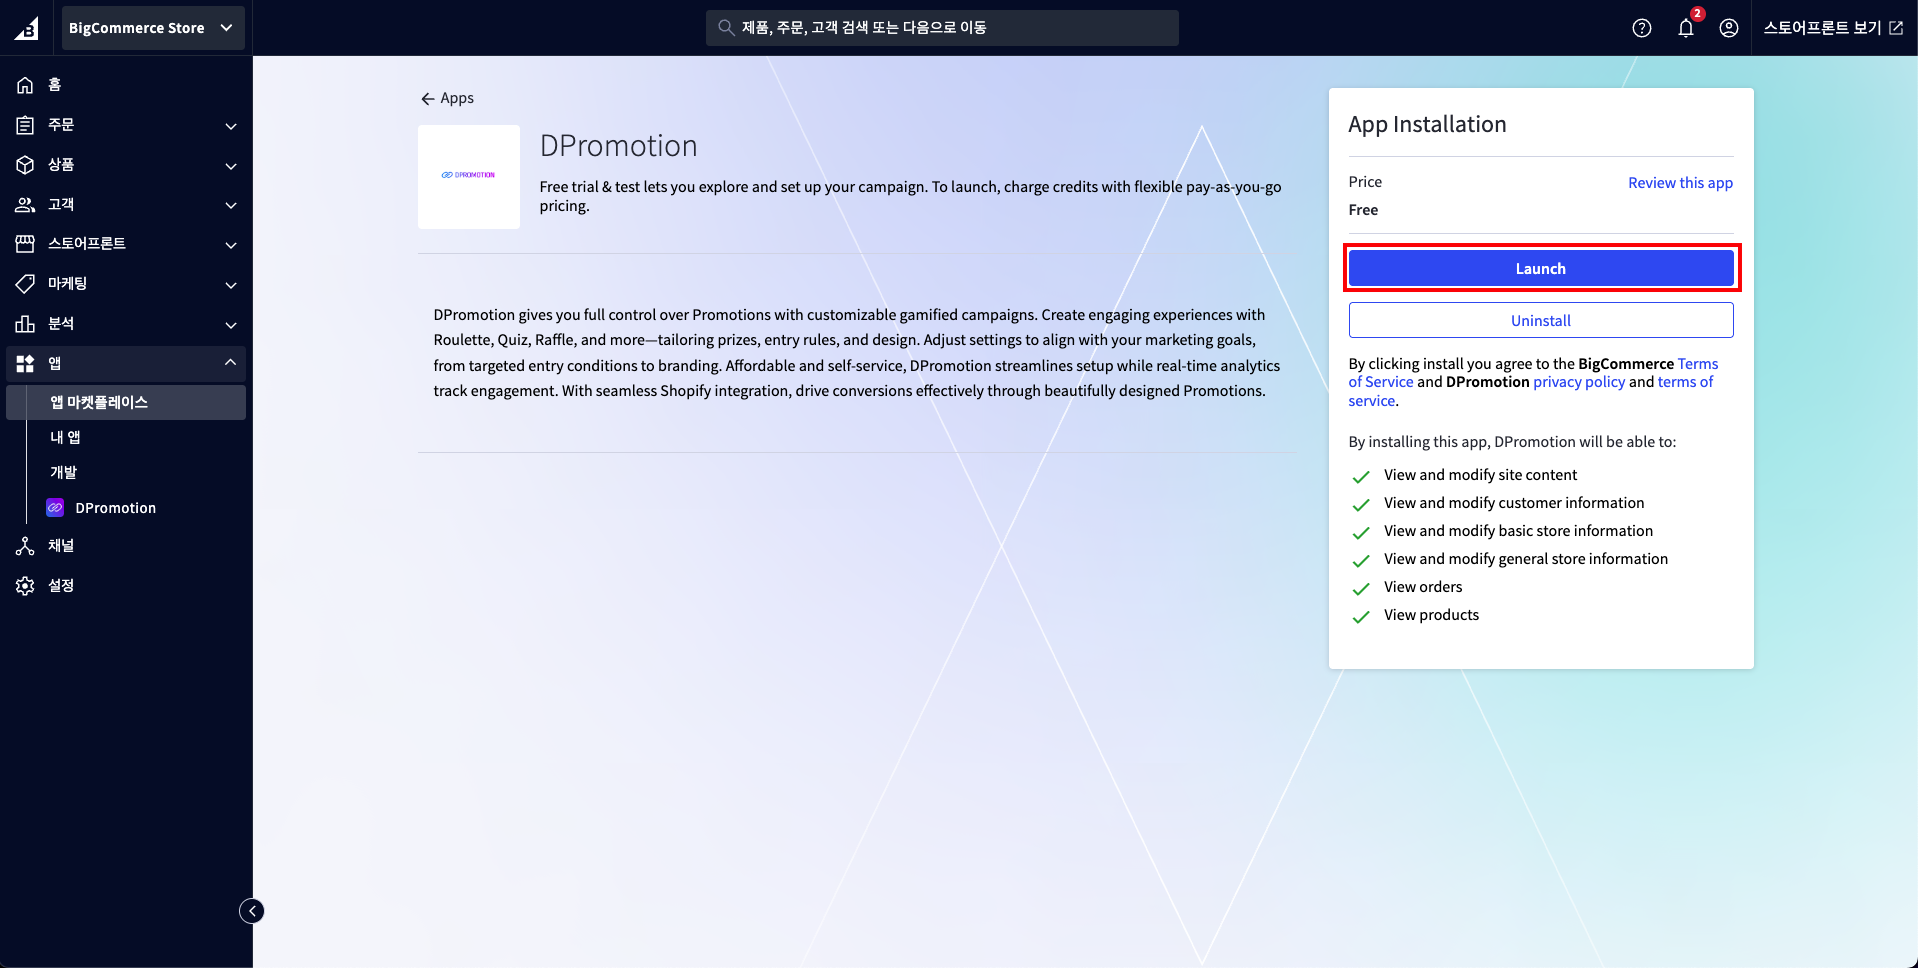Click the 'App Installation' heading
Viewport: 1918px width, 968px height.
tap(1427, 124)
